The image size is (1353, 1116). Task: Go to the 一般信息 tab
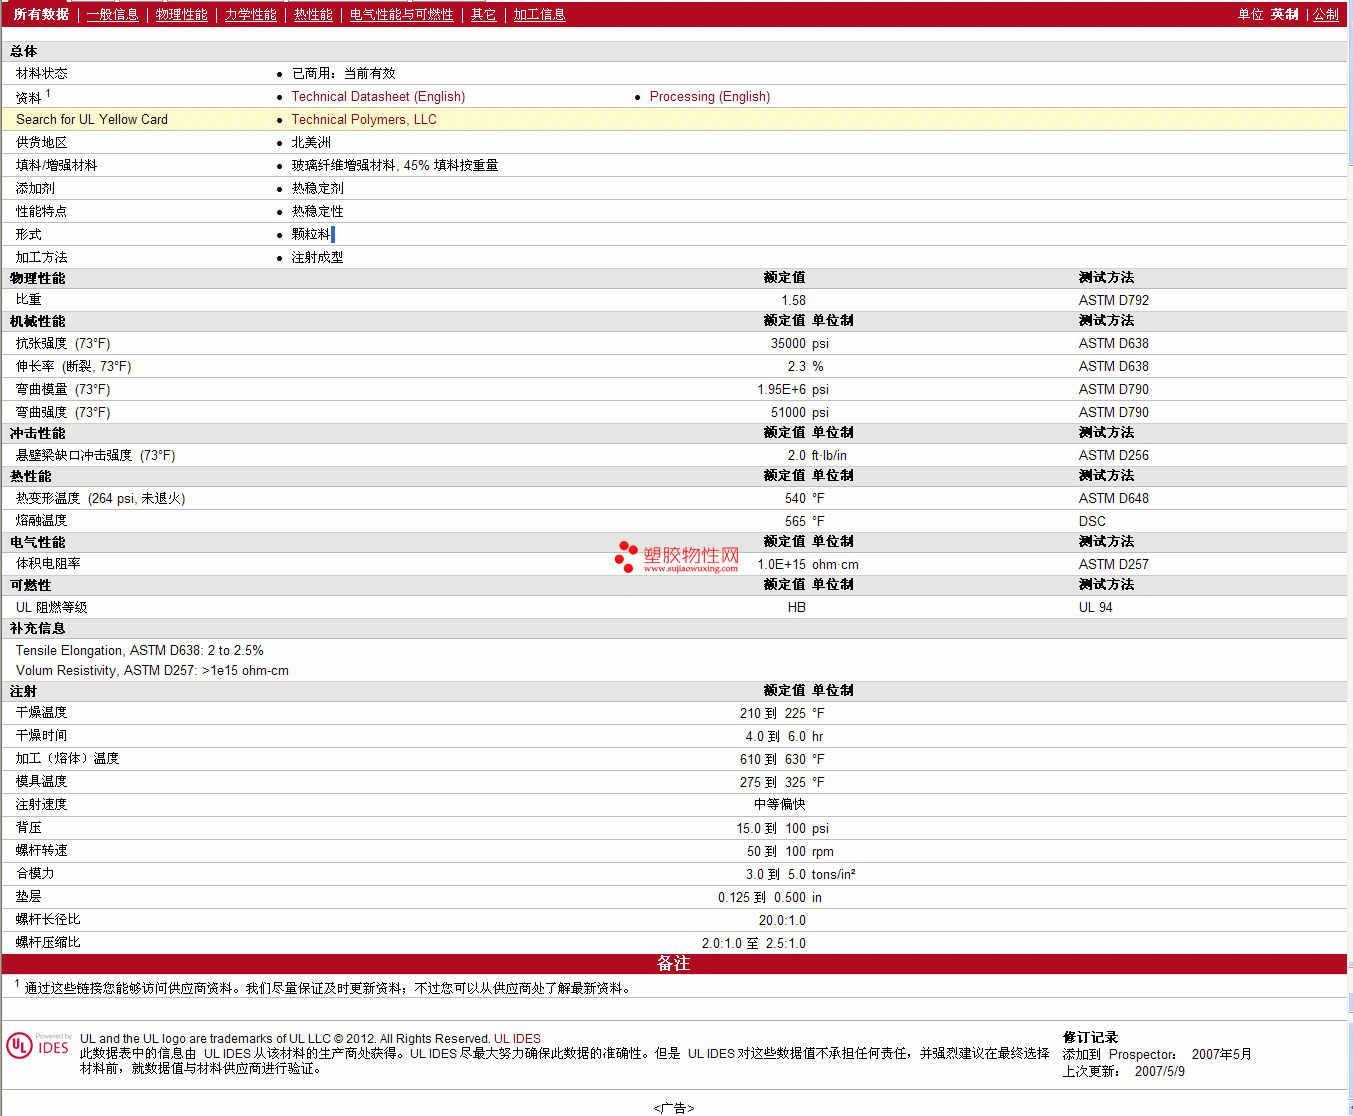click(112, 14)
